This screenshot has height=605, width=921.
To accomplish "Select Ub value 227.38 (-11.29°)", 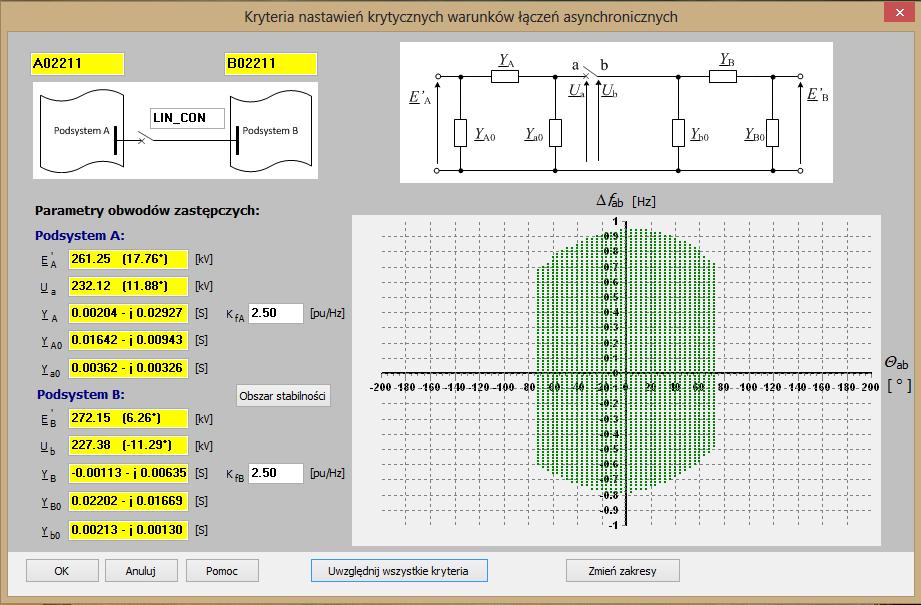I will [x=128, y=445].
